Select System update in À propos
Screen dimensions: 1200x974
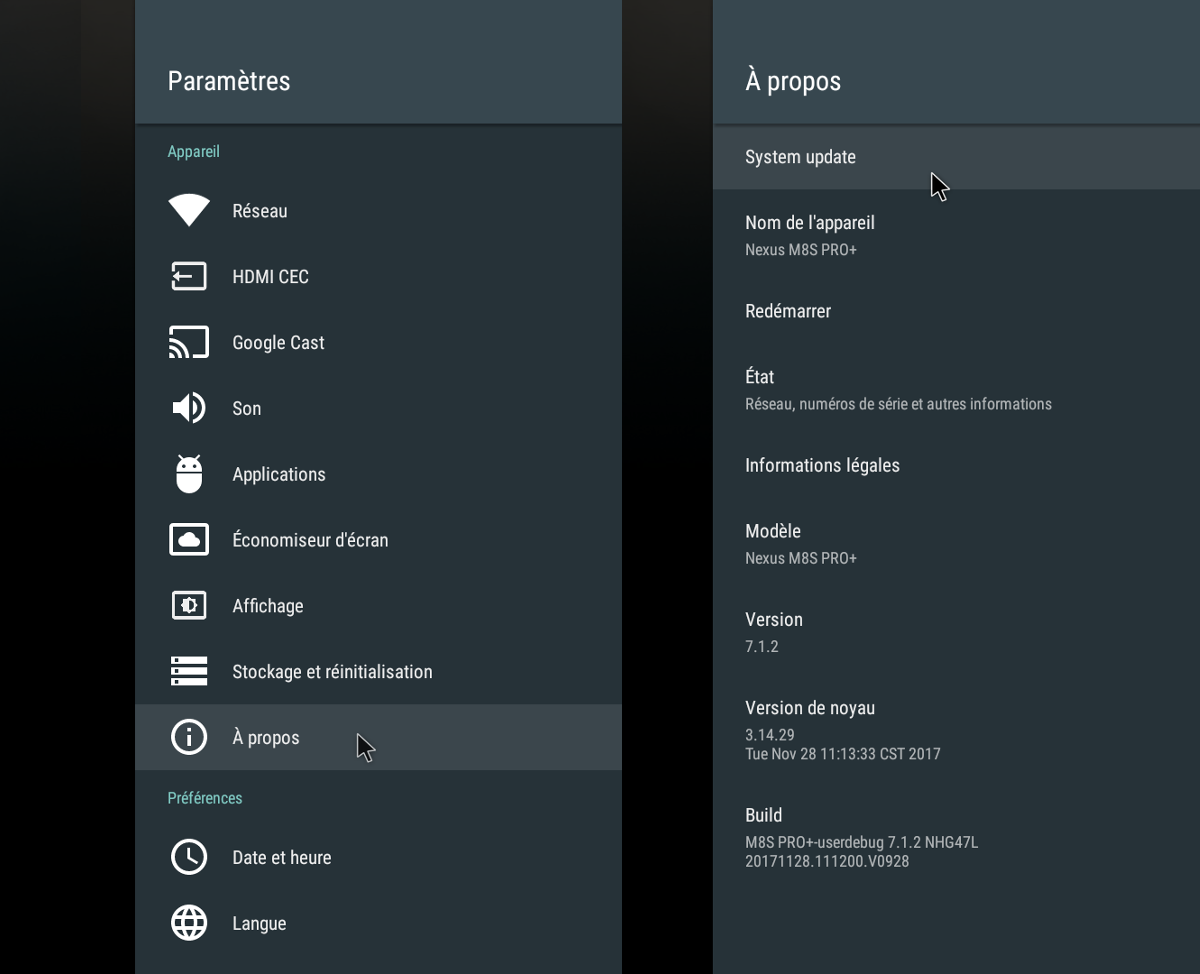[x=956, y=157]
